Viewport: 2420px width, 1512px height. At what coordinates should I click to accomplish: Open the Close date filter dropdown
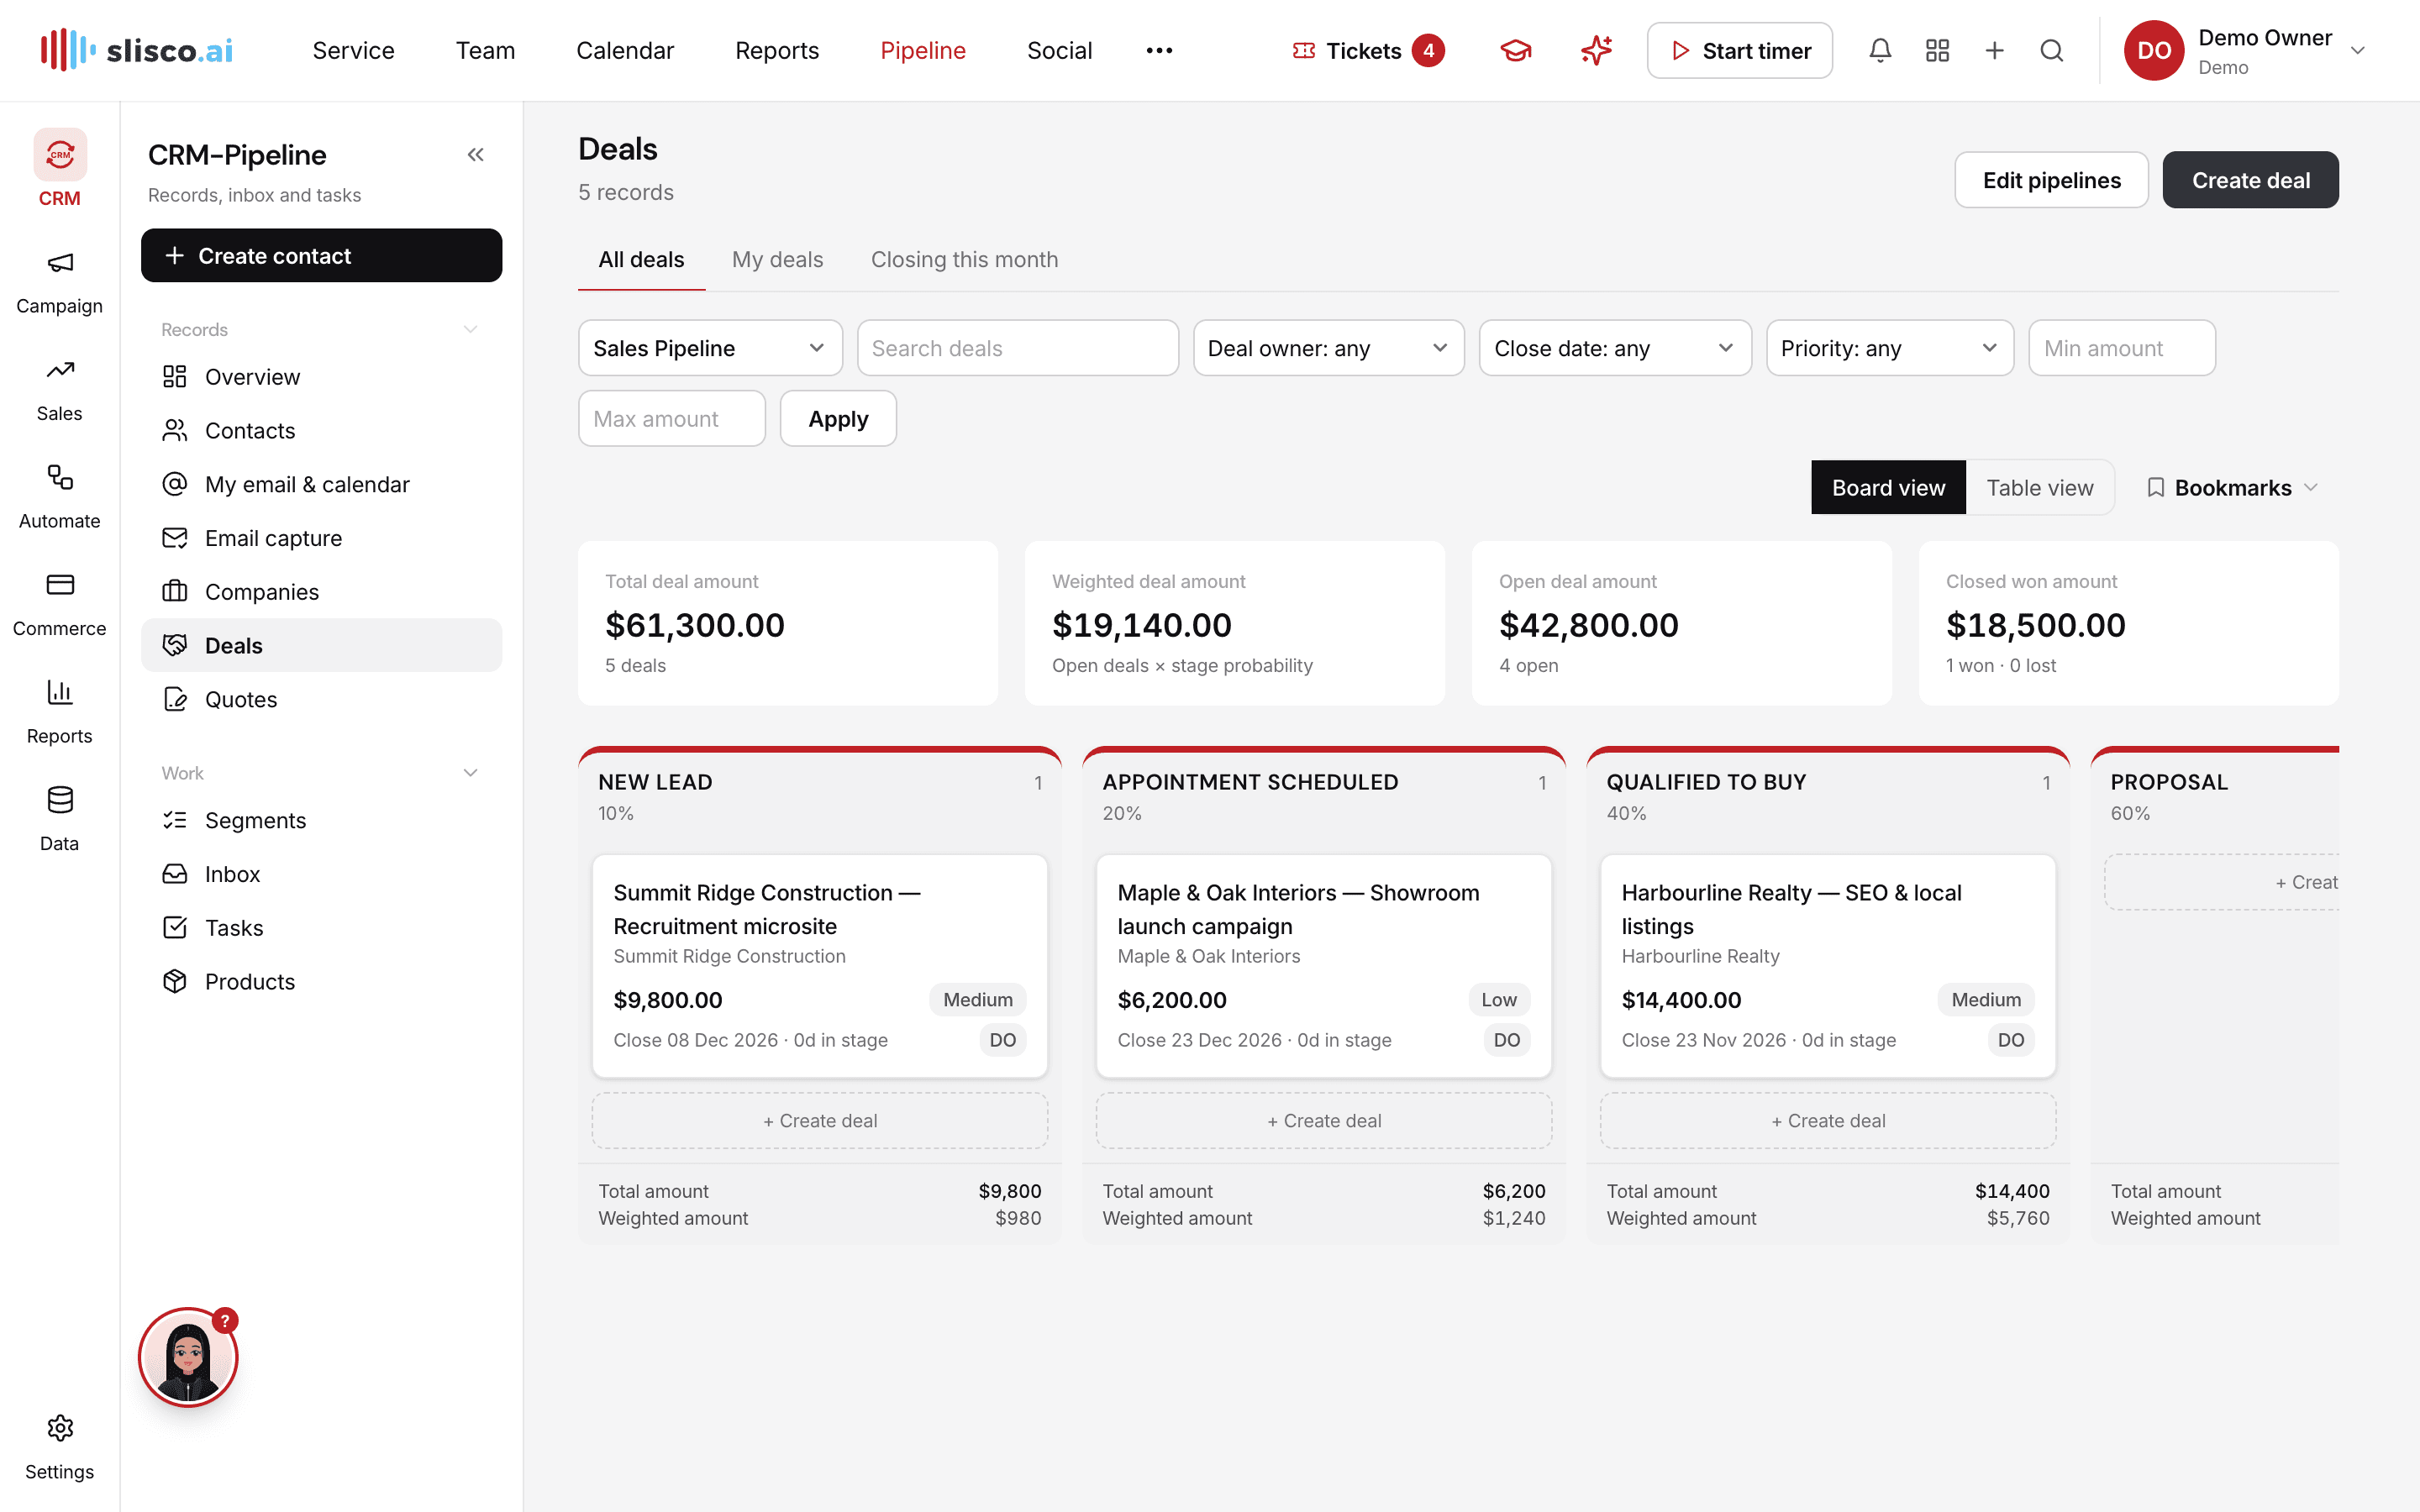pyautogui.click(x=1615, y=348)
